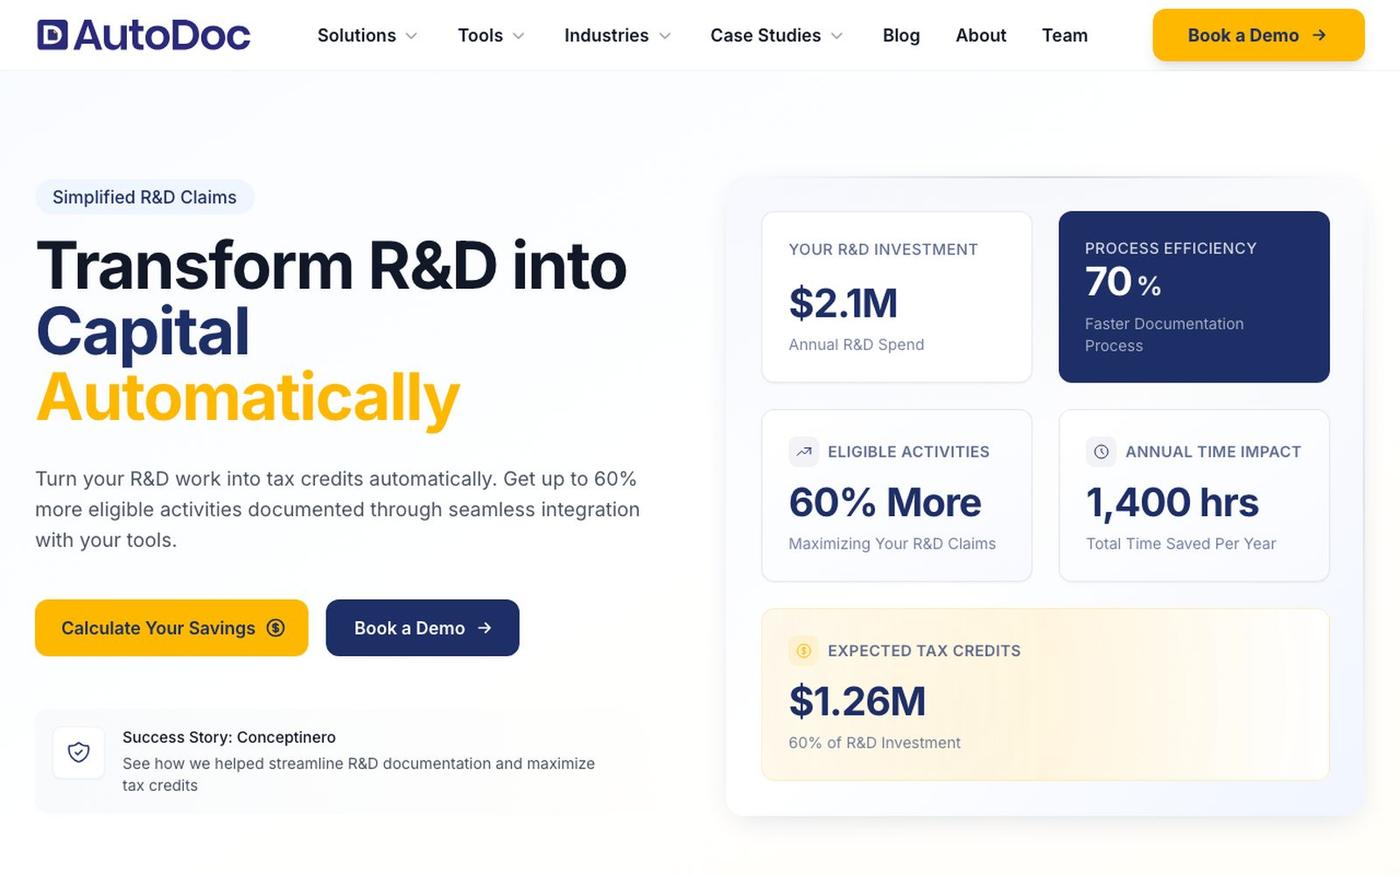The width and height of the screenshot is (1400, 875).
Task: Click the Calculate Your Savings button
Action: click(171, 628)
